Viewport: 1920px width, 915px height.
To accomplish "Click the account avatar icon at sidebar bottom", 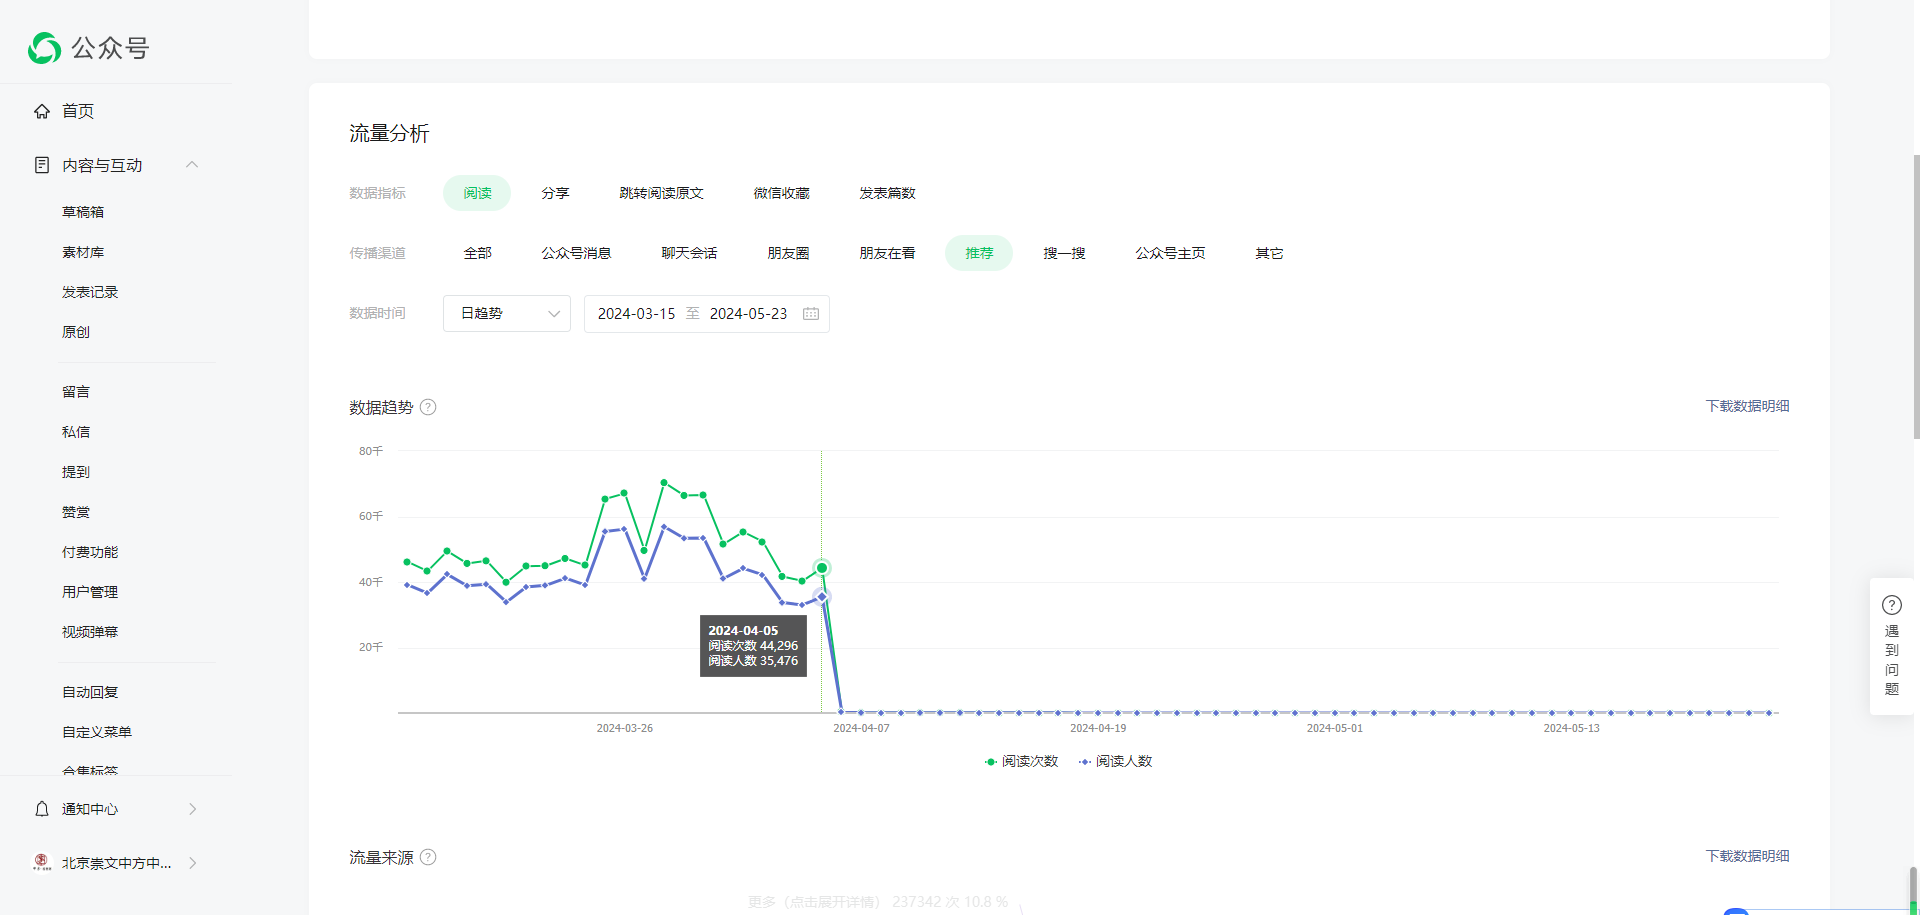I will pyautogui.click(x=42, y=862).
